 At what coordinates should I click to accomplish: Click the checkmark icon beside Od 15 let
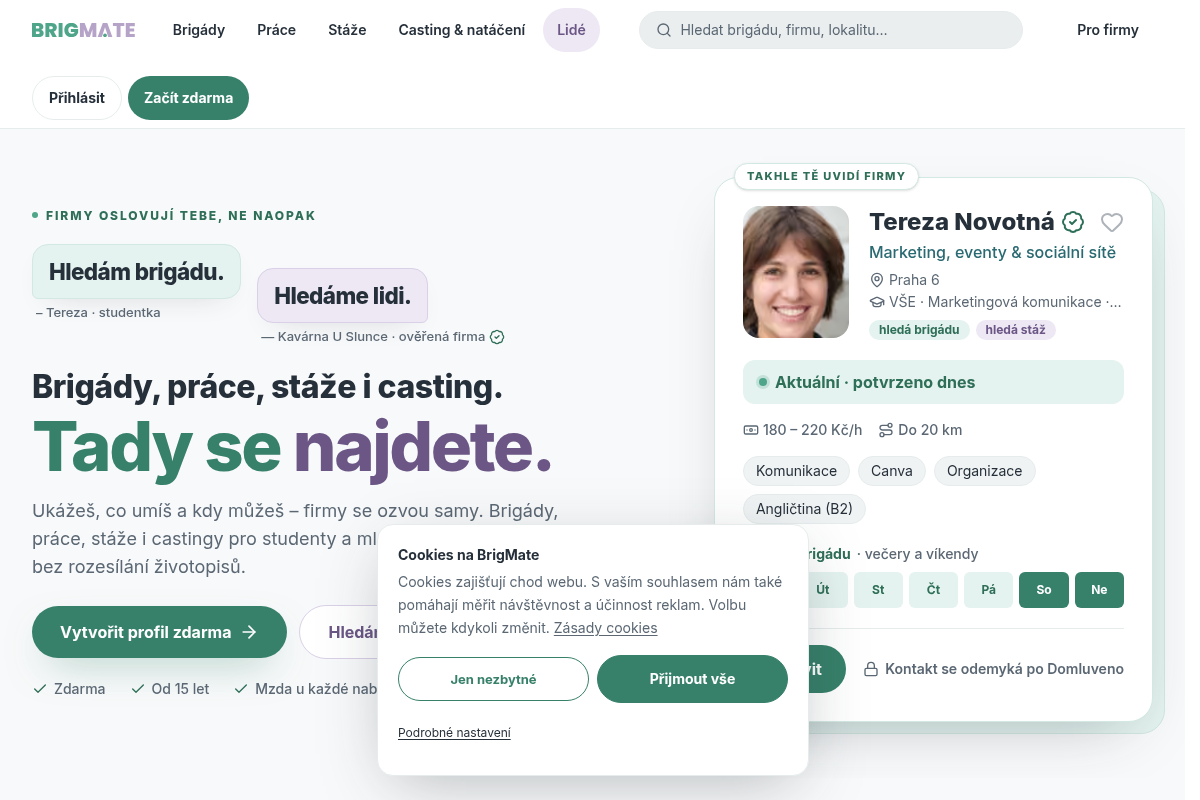(x=138, y=689)
